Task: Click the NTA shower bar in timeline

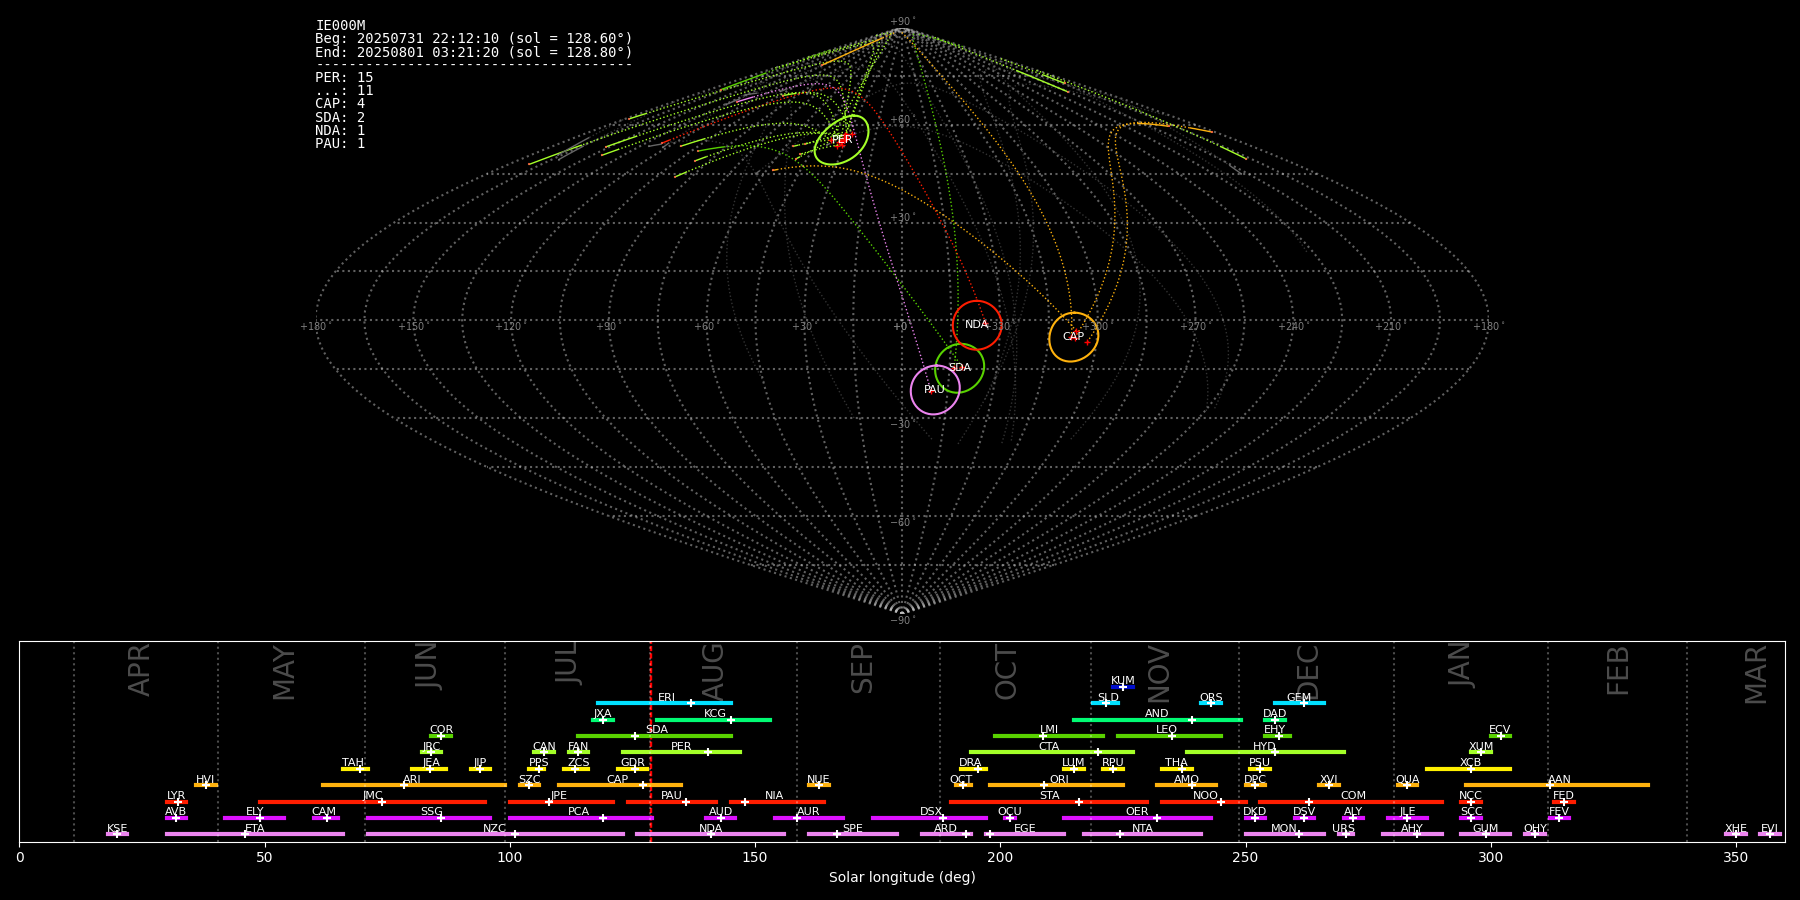Action: (1142, 834)
